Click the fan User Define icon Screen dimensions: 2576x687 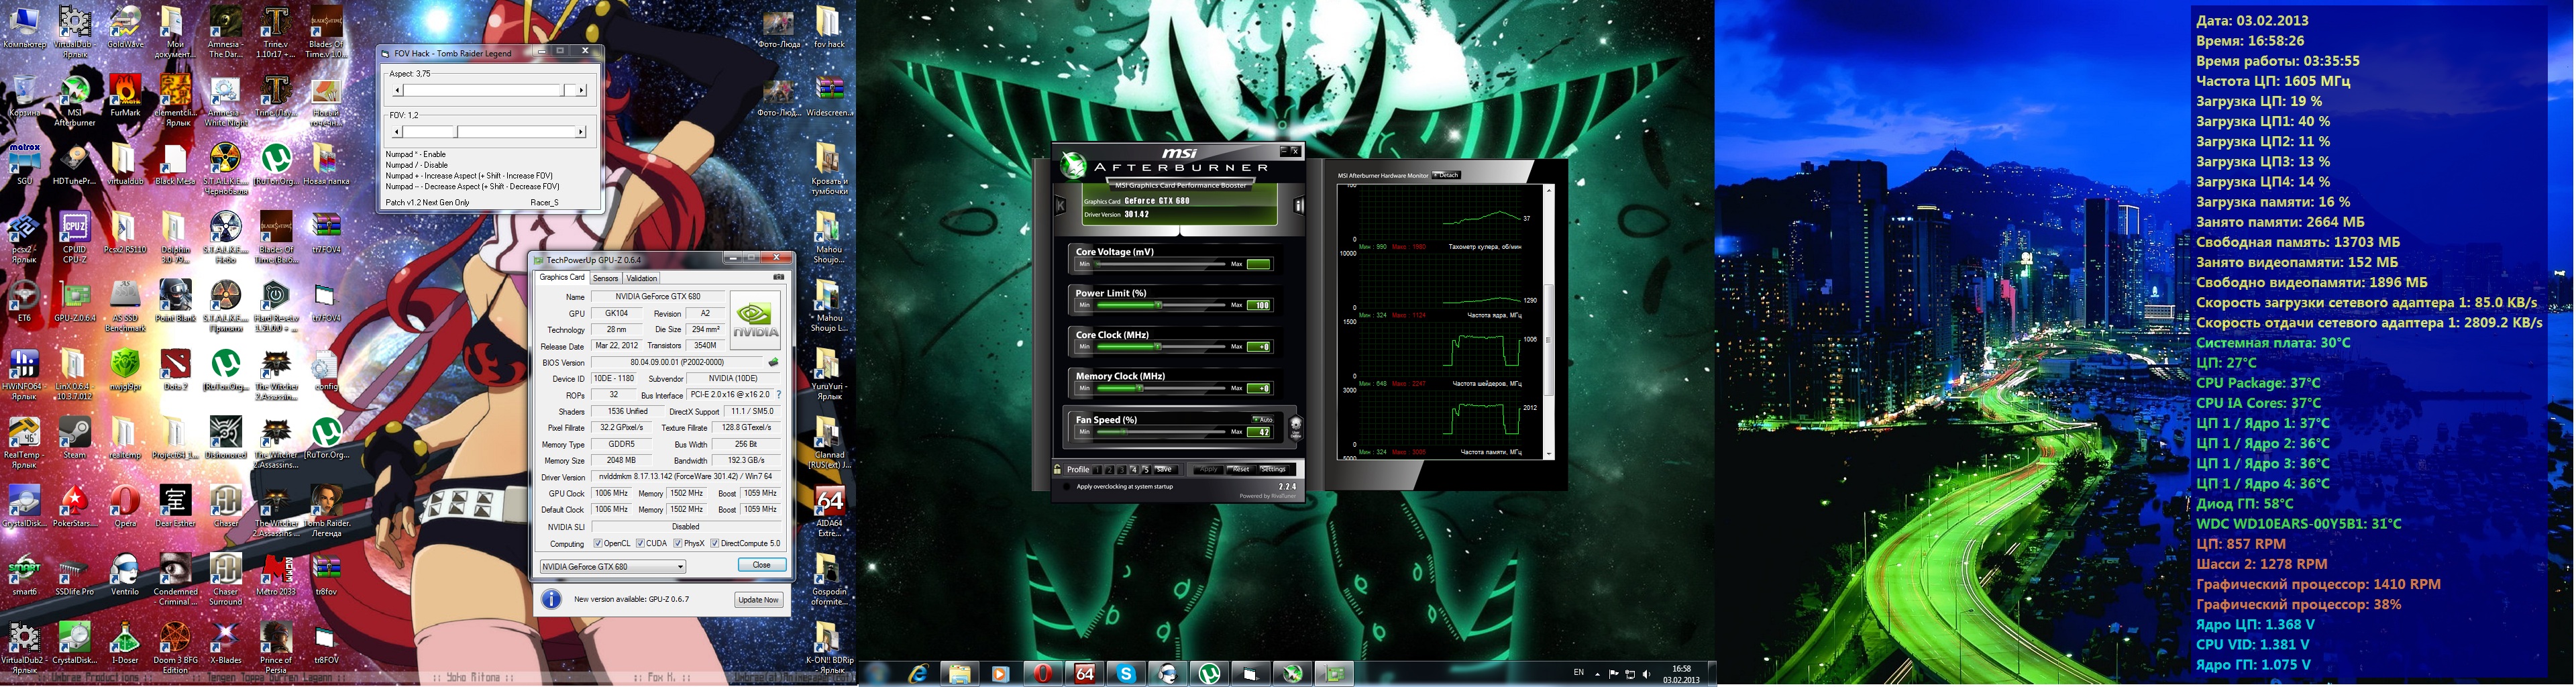(x=1296, y=427)
